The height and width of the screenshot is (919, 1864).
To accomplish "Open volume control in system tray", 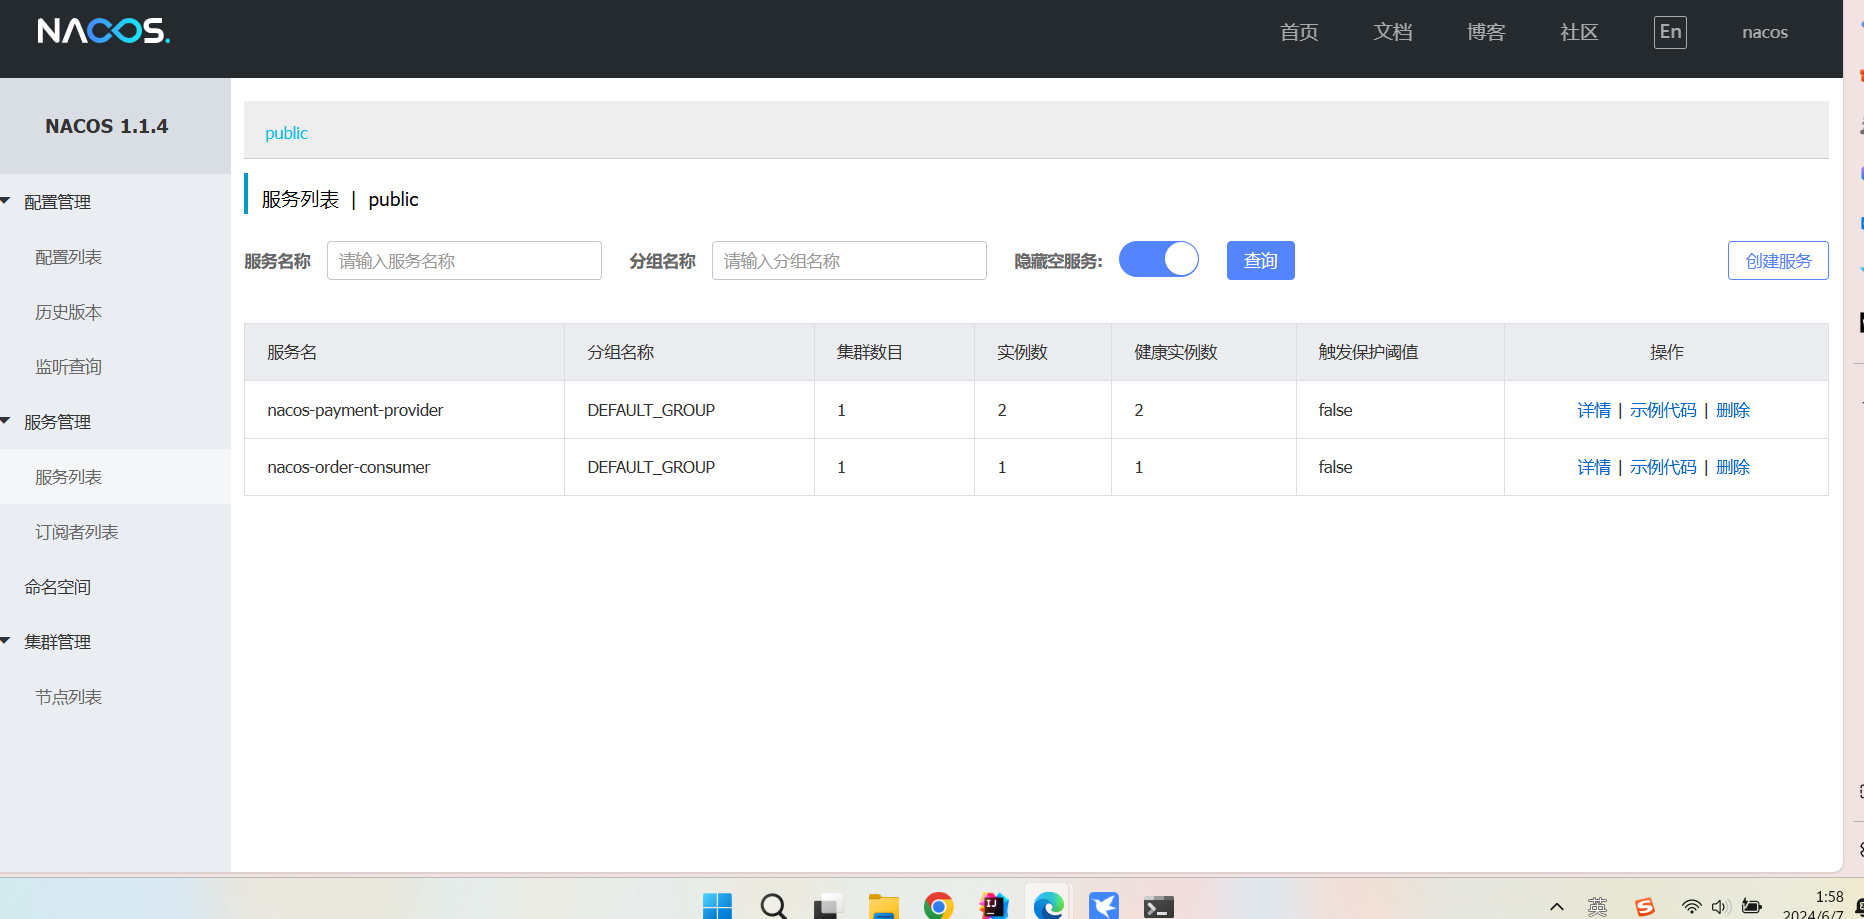I will coord(1720,907).
